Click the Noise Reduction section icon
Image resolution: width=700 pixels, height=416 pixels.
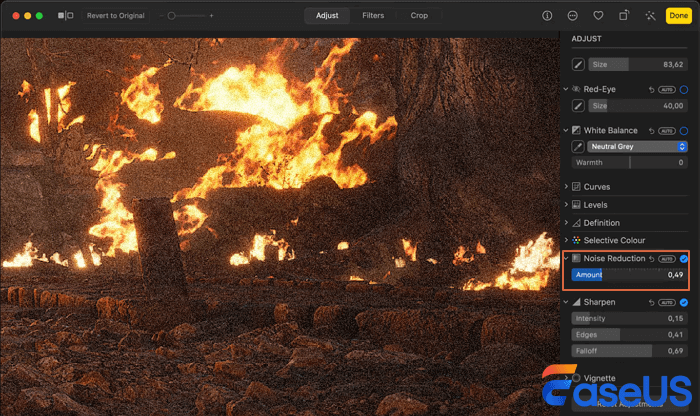pyautogui.click(x=576, y=258)
